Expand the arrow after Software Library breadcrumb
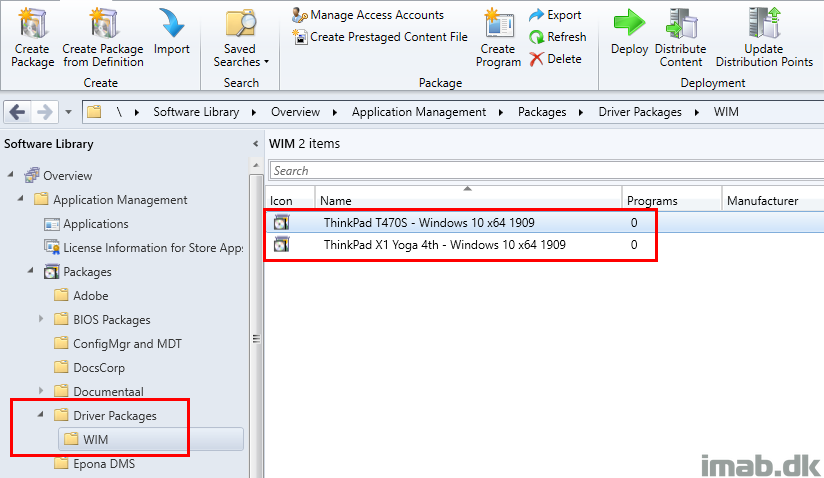 254,112
